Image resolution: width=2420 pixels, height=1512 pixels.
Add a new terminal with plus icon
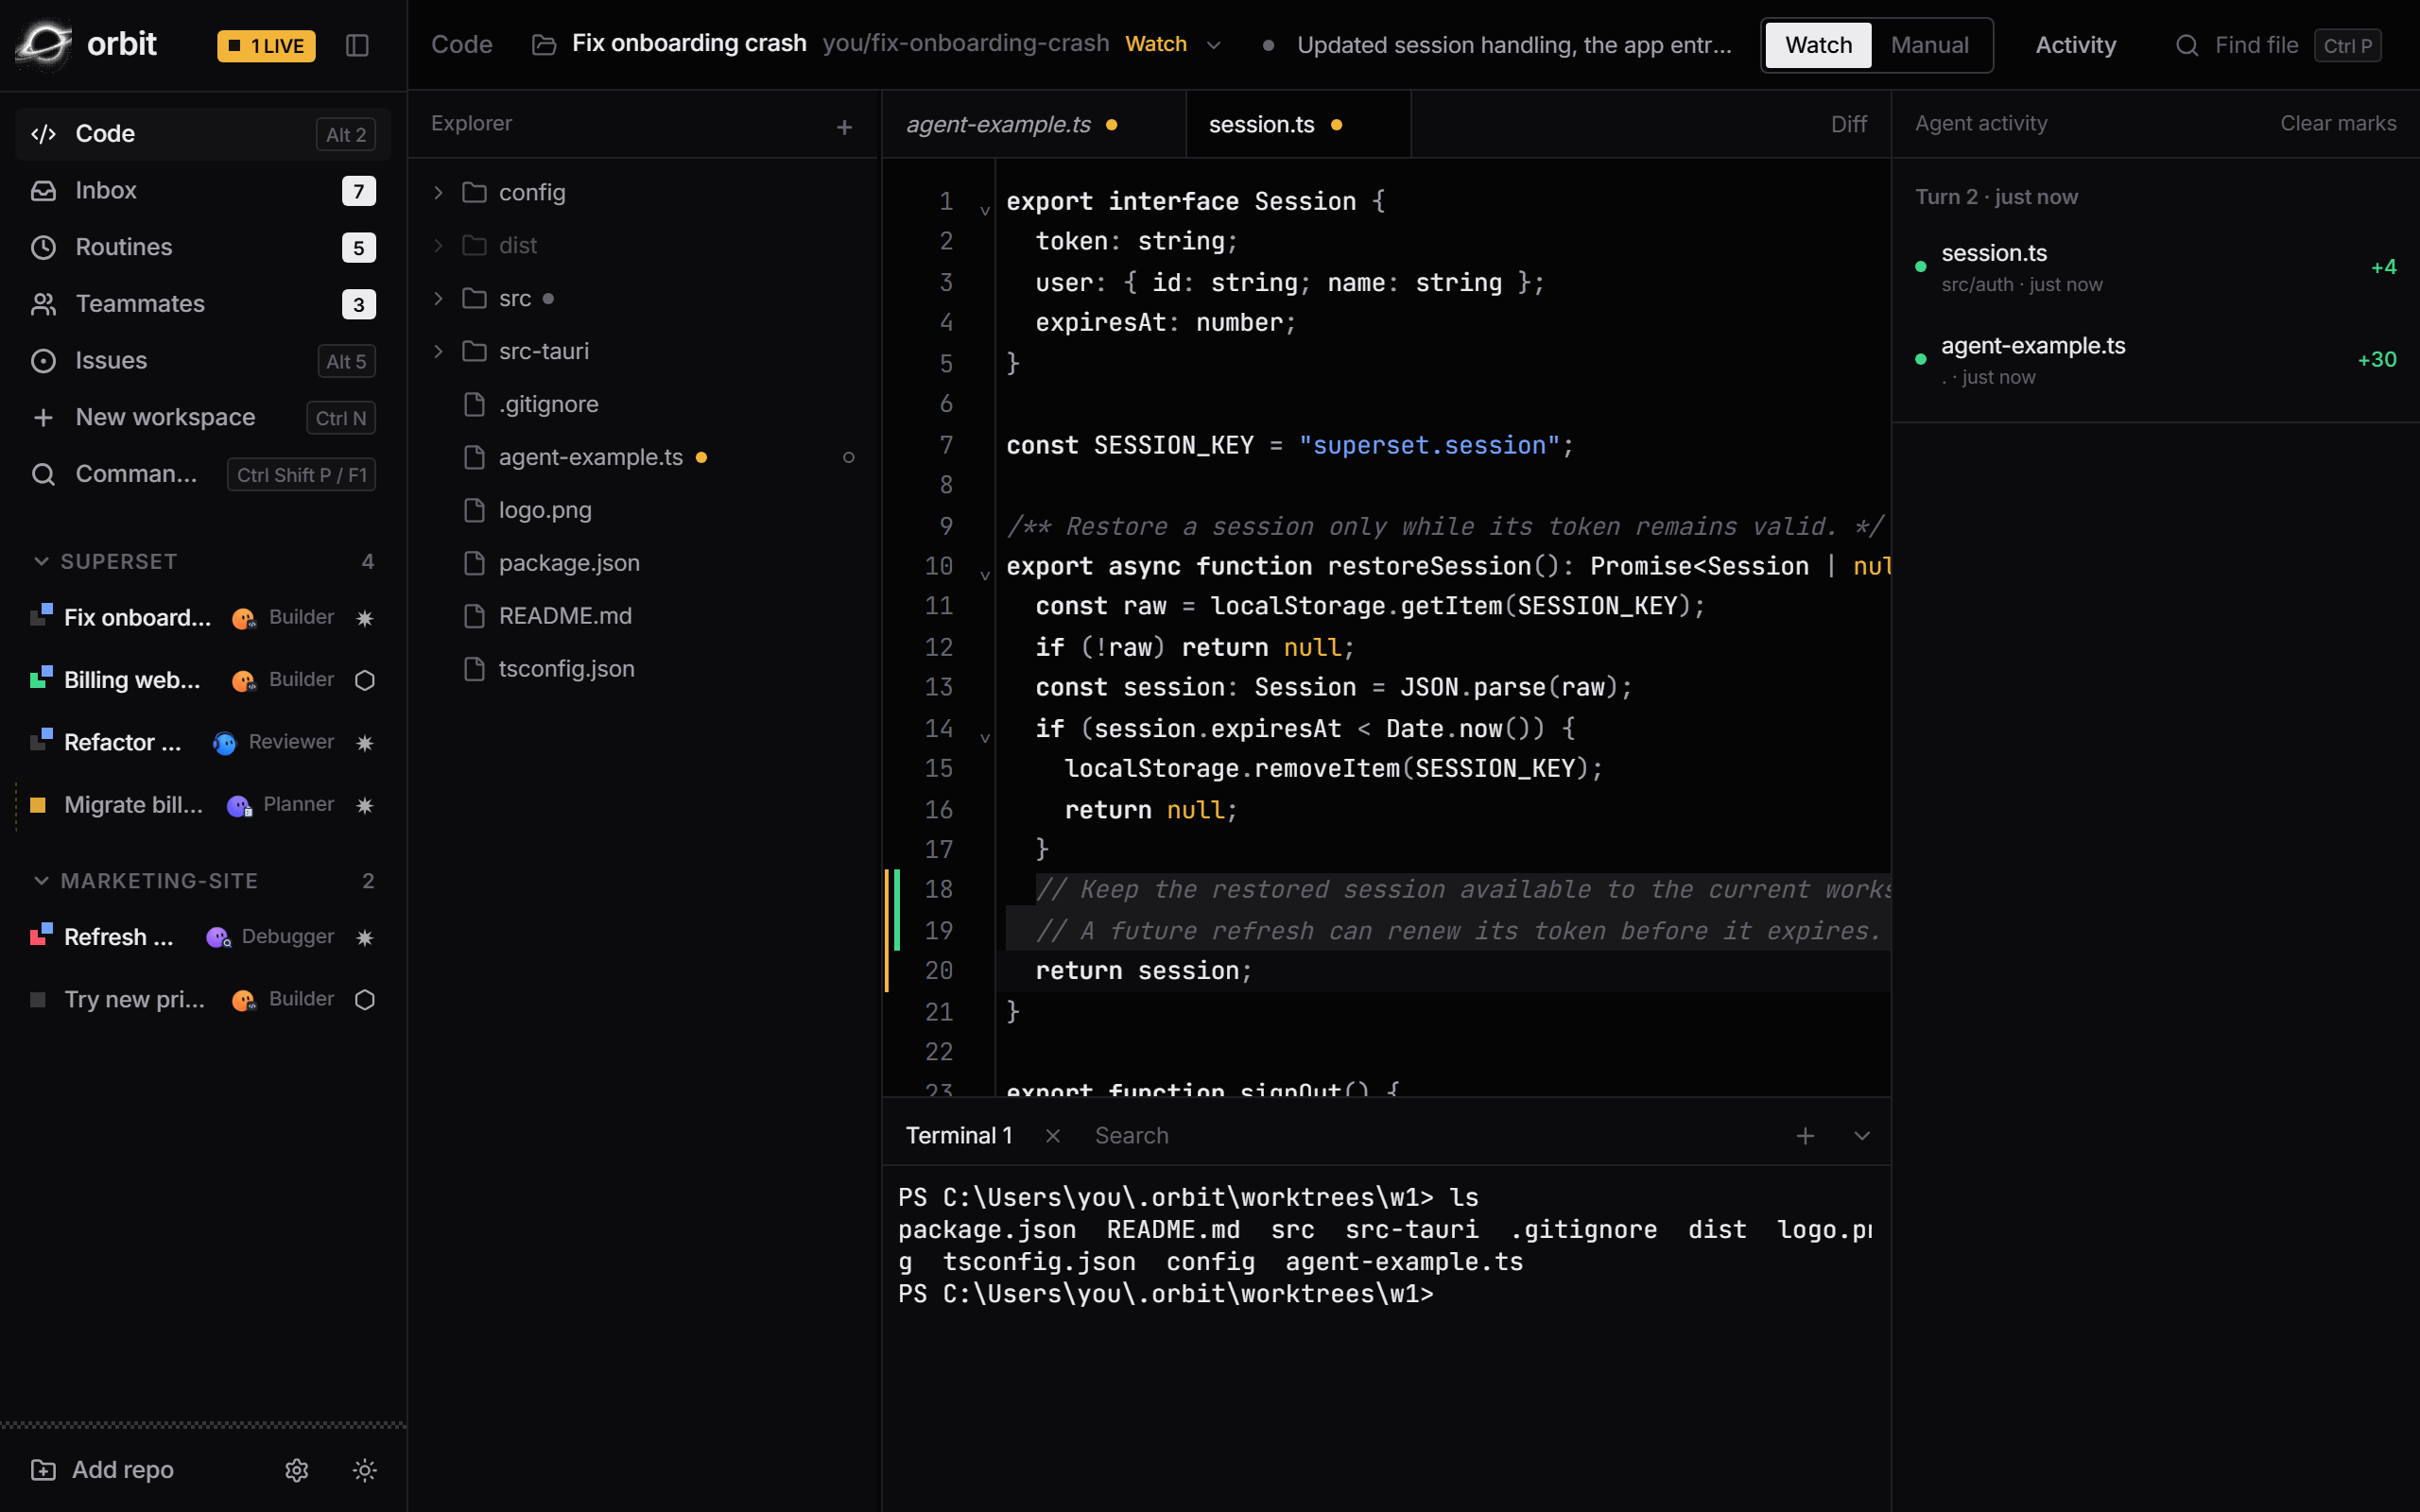point(1805,1136)
